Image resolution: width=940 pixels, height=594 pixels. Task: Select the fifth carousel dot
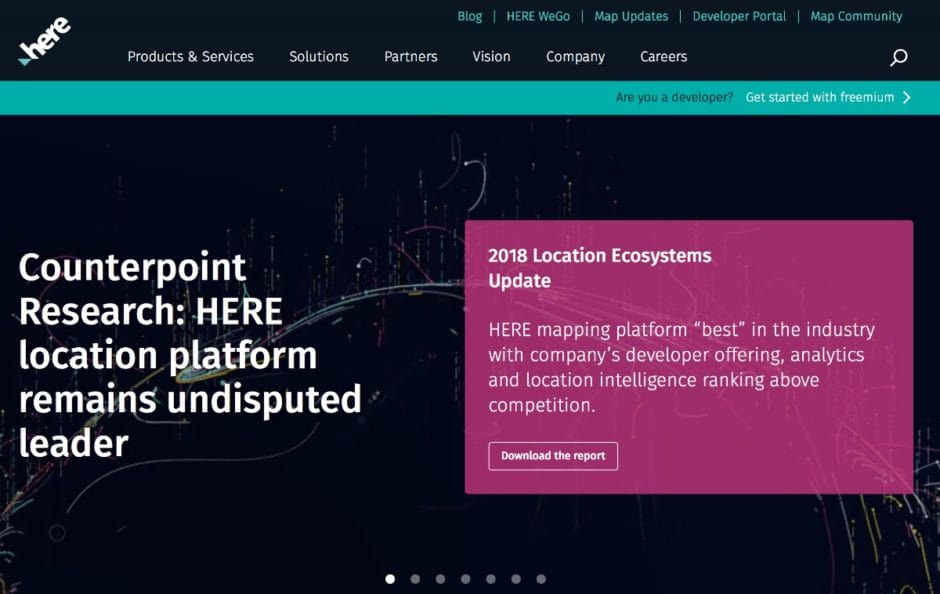pos(490,579)
